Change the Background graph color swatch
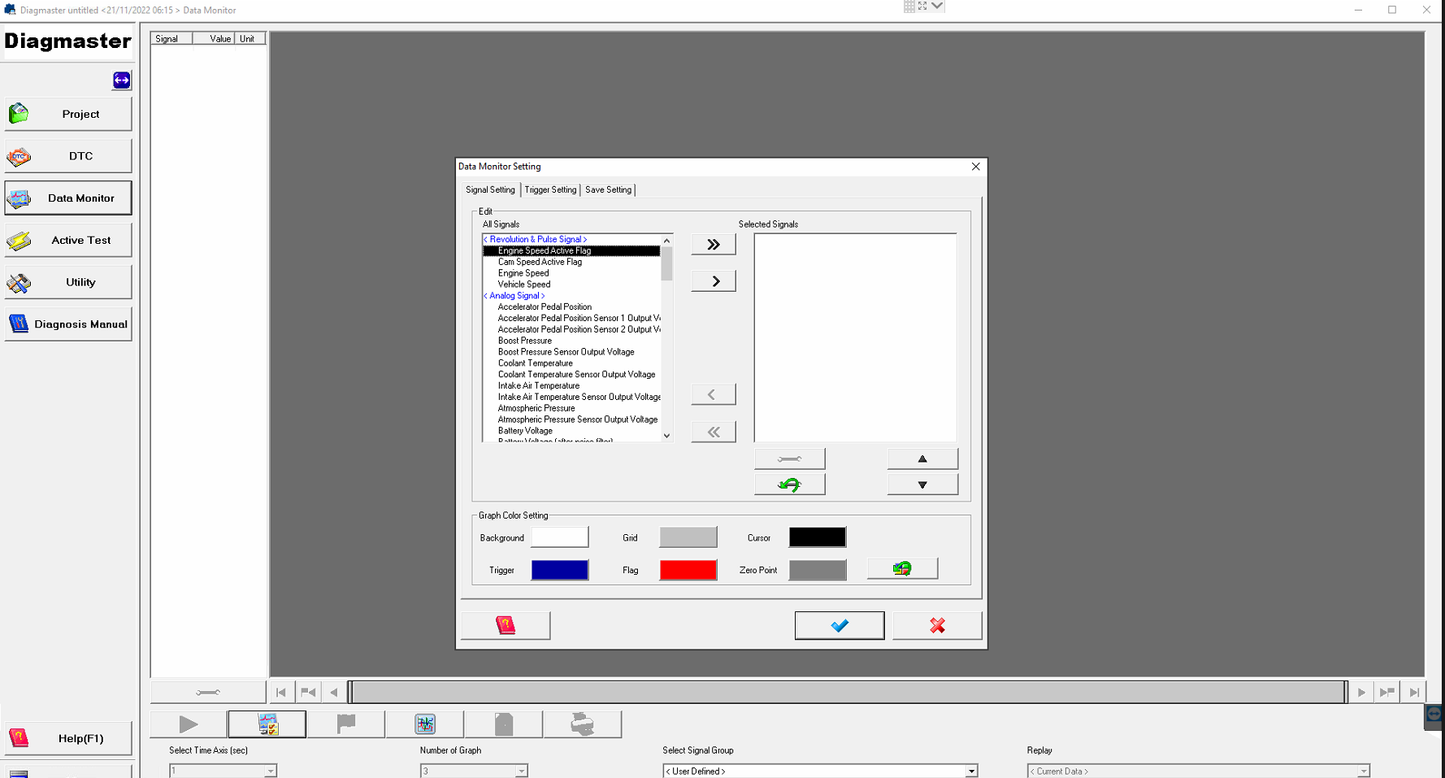 [560, 538]
